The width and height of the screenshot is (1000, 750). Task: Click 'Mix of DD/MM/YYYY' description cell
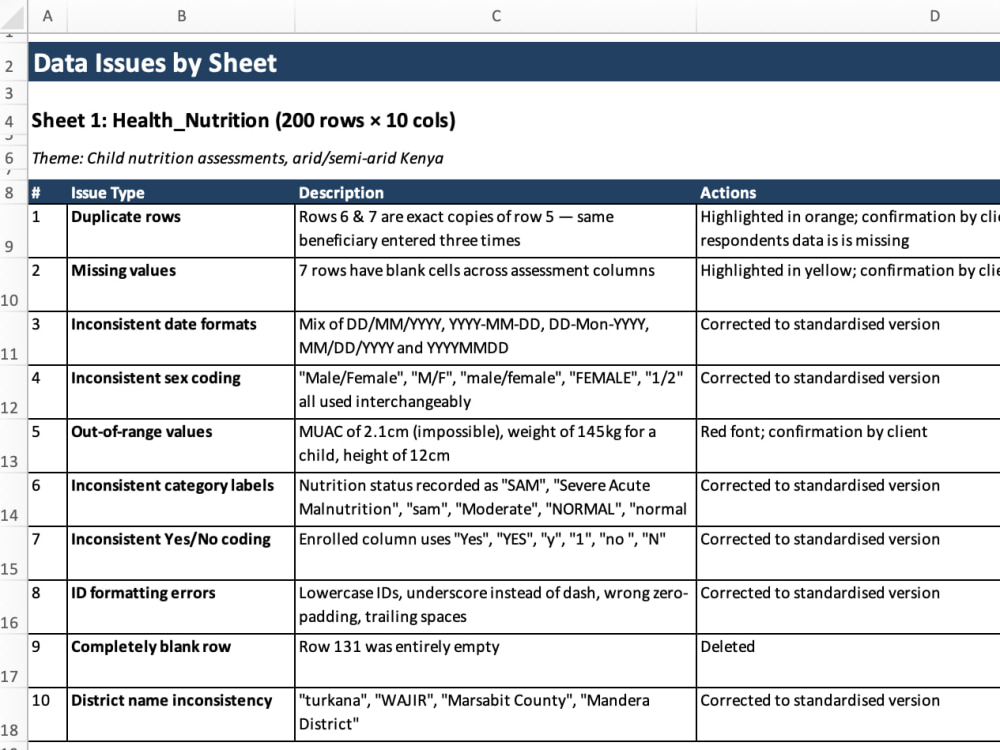(496, 338)
